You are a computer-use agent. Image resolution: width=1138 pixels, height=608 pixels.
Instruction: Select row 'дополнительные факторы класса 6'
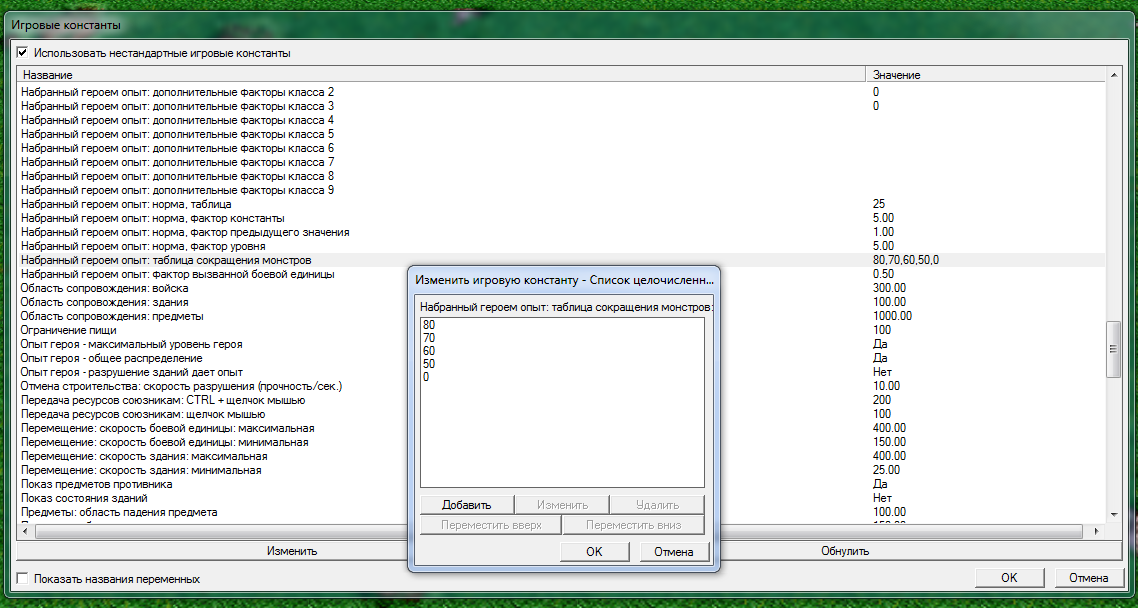[561, 148]
